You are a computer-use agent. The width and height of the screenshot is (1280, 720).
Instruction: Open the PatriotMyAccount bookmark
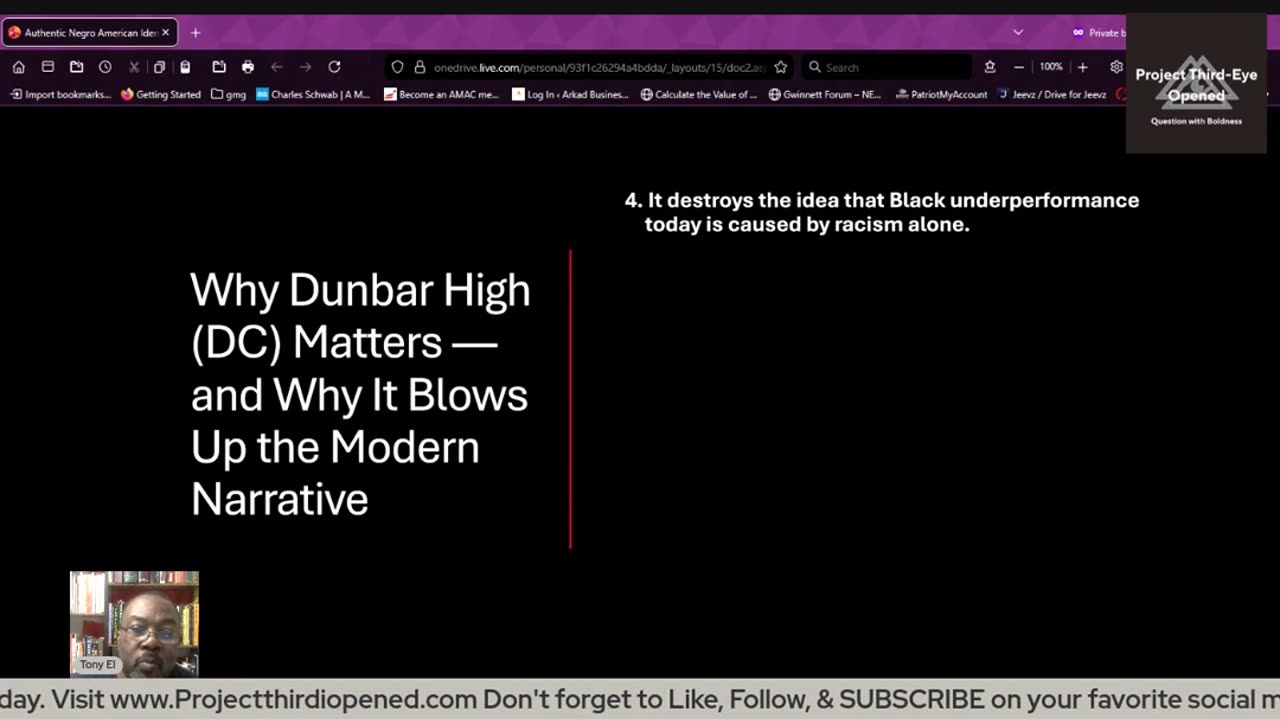point(941,94)
